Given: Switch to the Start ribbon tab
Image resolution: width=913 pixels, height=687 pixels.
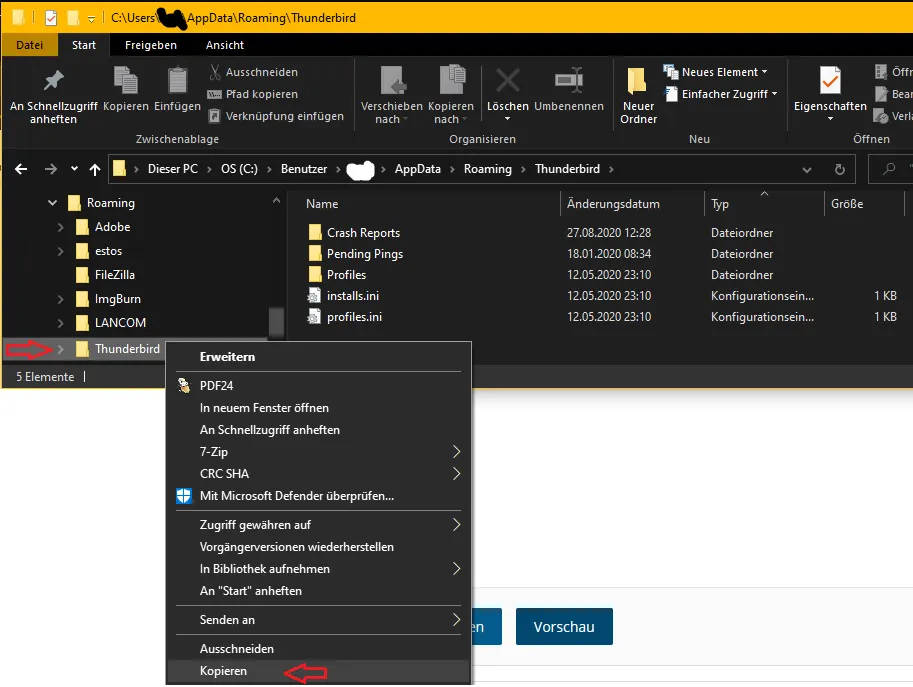Looking at the screenshot, I should click(x=84, y=45).
